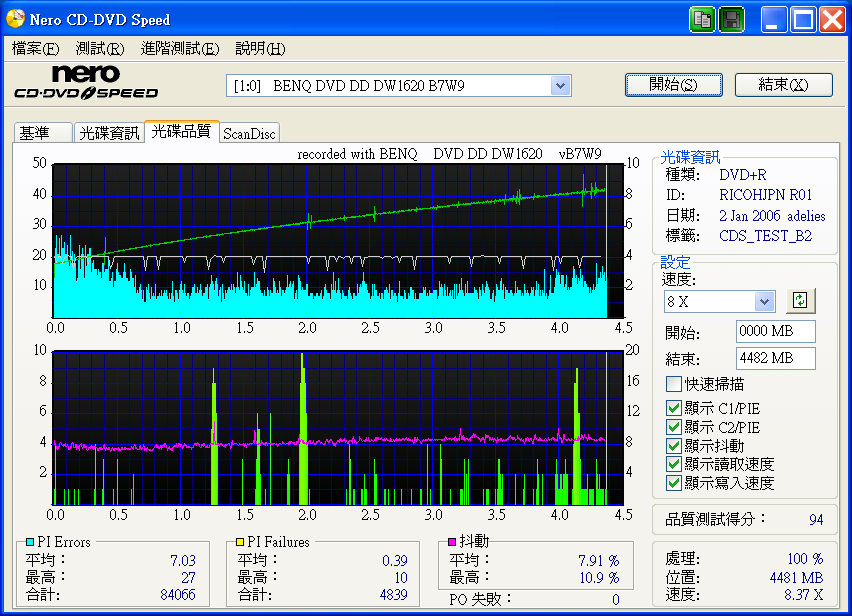Click the PI Failures average 0.39
This screenshot has width=852, height=616.
[394, 560]
